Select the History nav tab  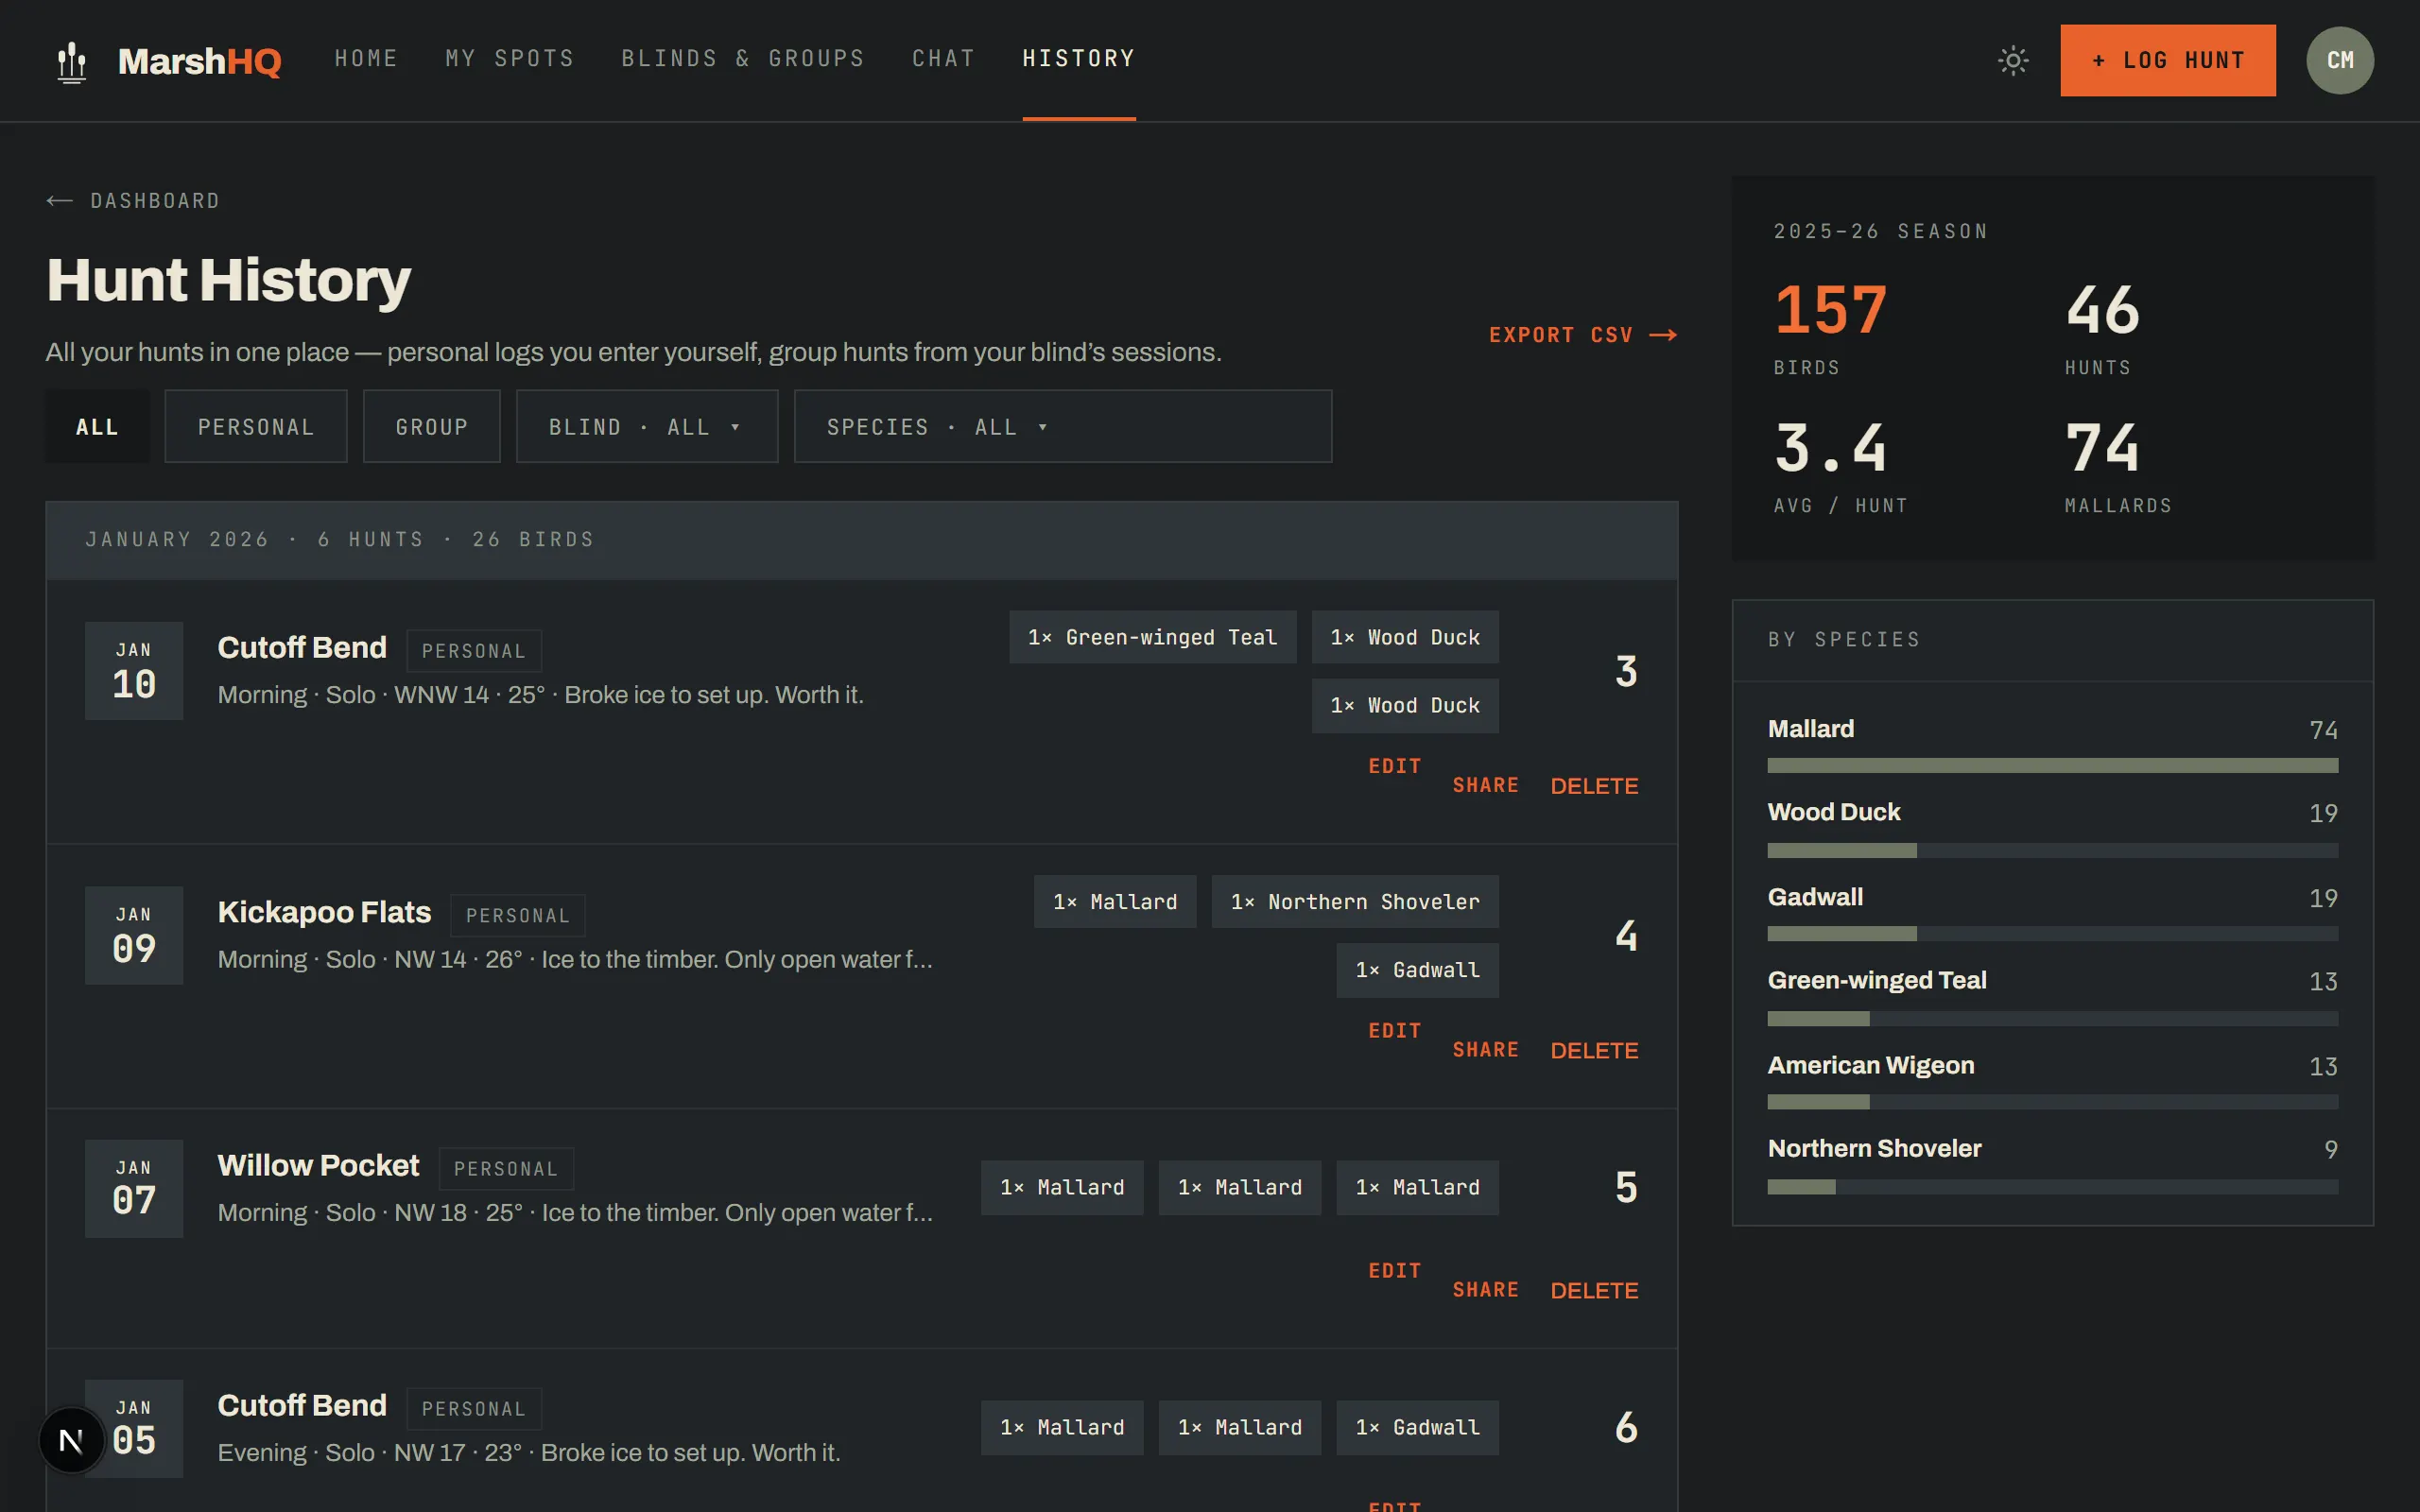tap(1079, 59)
